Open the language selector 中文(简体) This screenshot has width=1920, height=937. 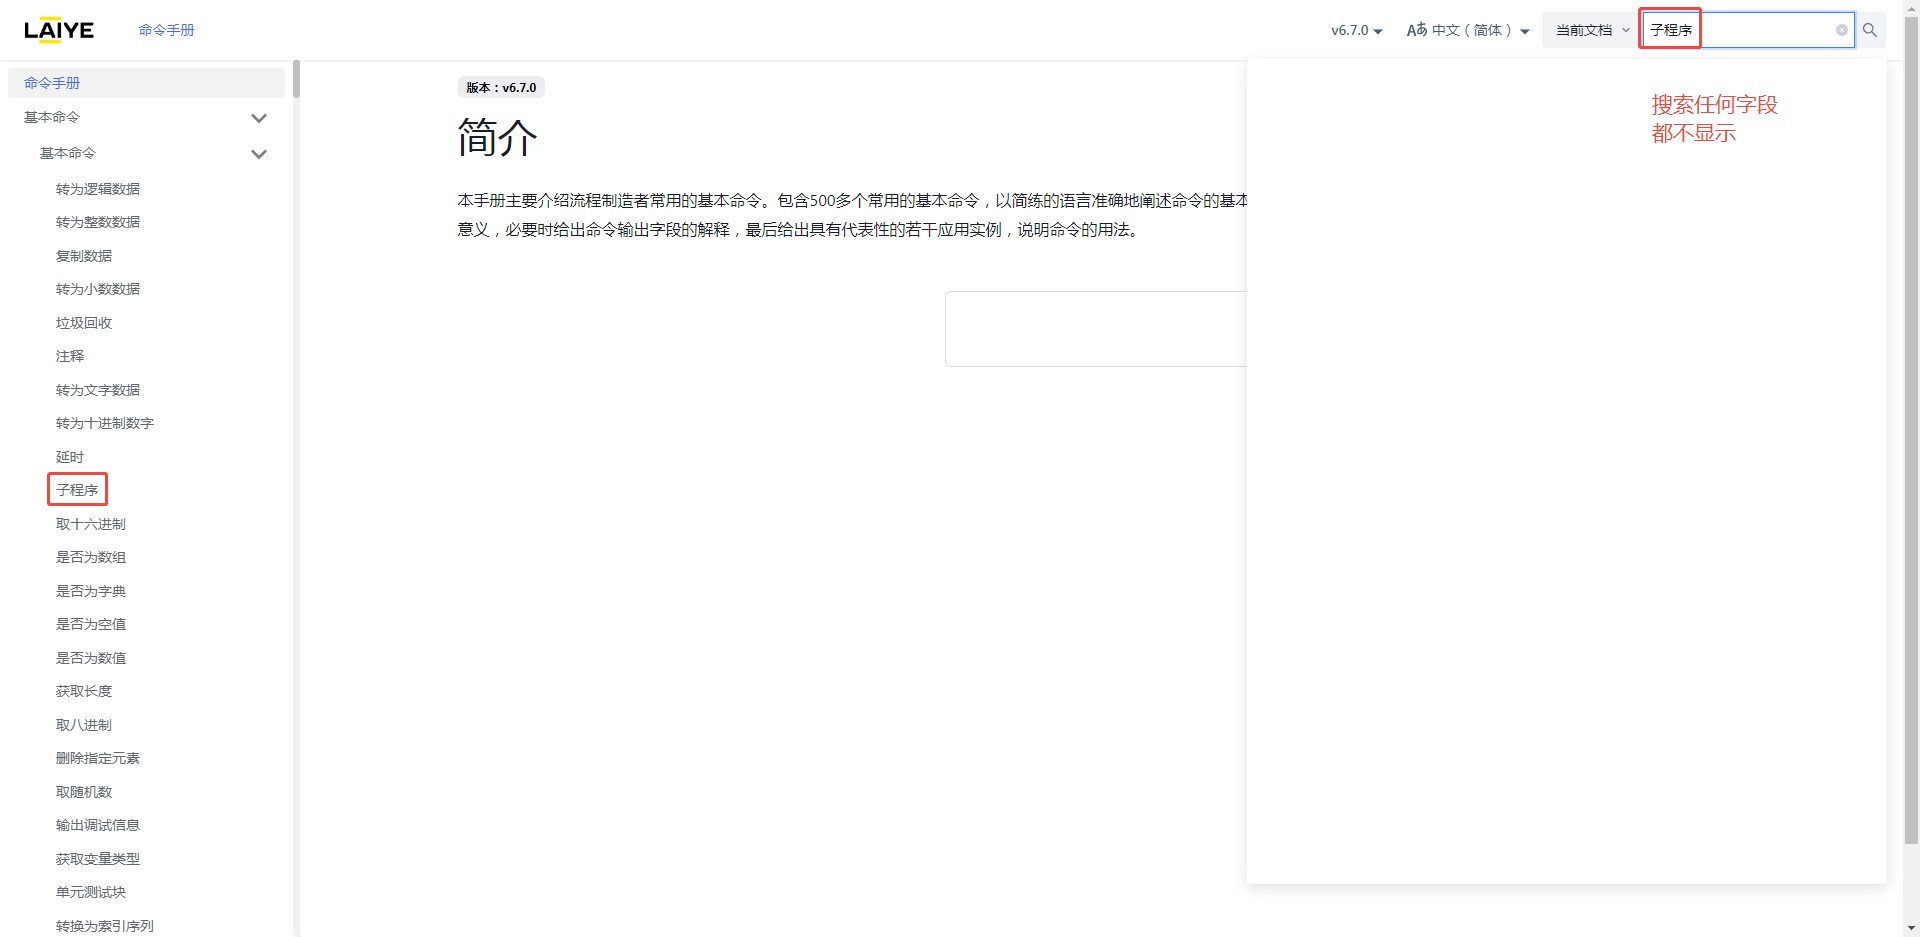pos(1467,30)
